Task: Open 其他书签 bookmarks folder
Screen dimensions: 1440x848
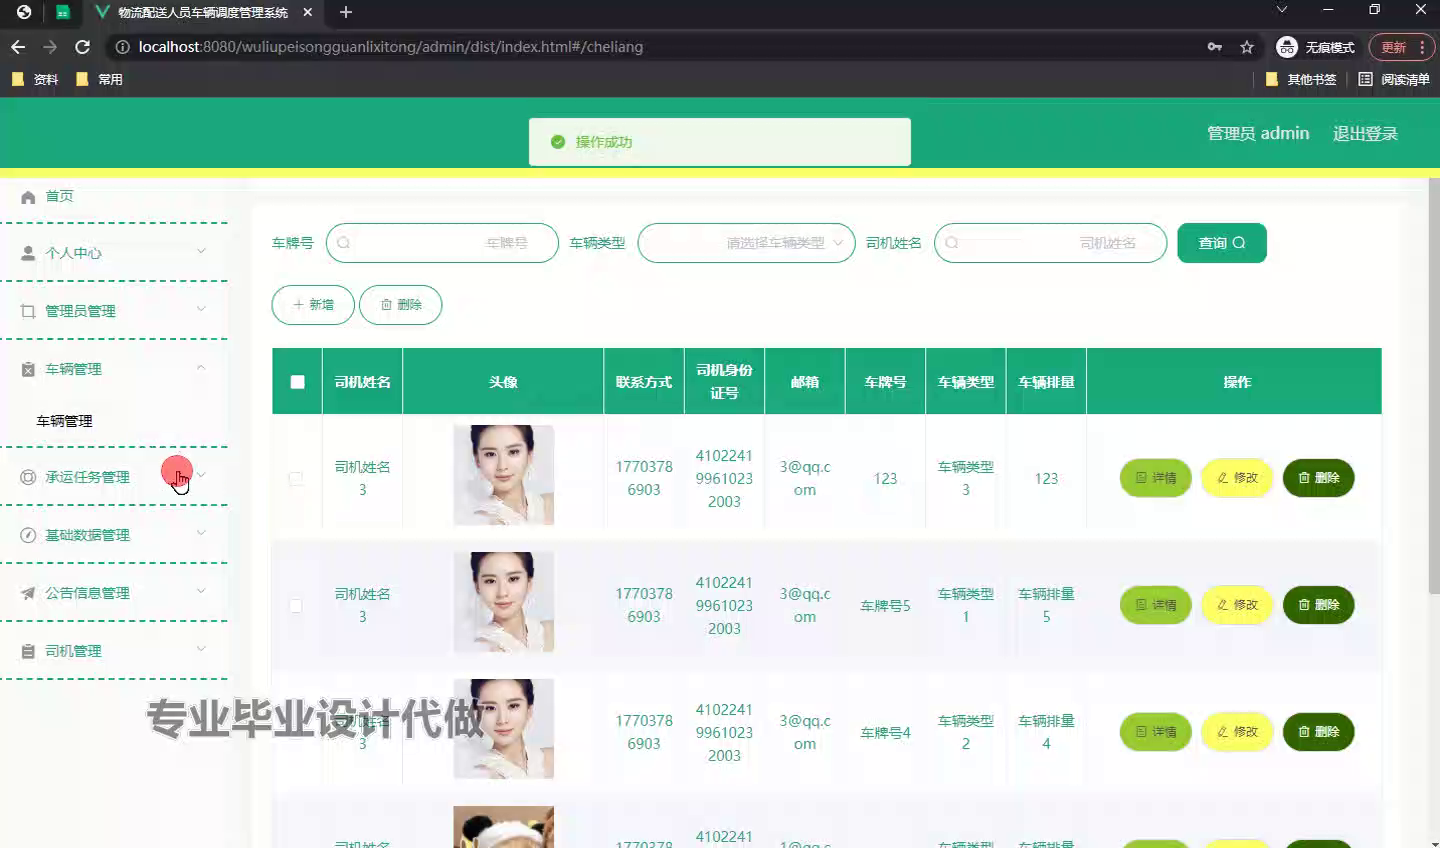Action: pos(1301,79)
